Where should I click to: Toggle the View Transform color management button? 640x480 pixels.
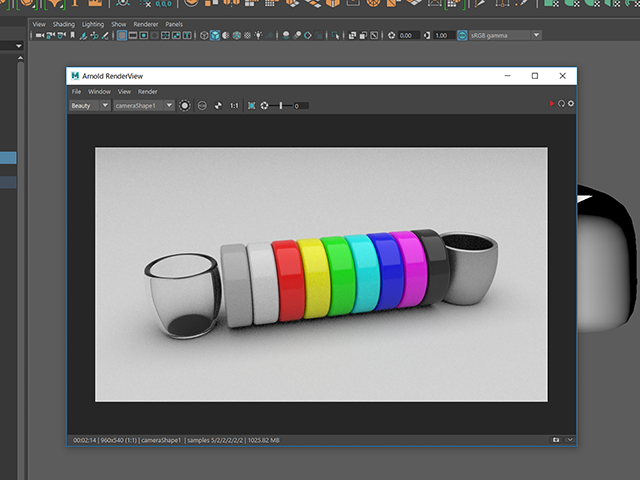462,36
